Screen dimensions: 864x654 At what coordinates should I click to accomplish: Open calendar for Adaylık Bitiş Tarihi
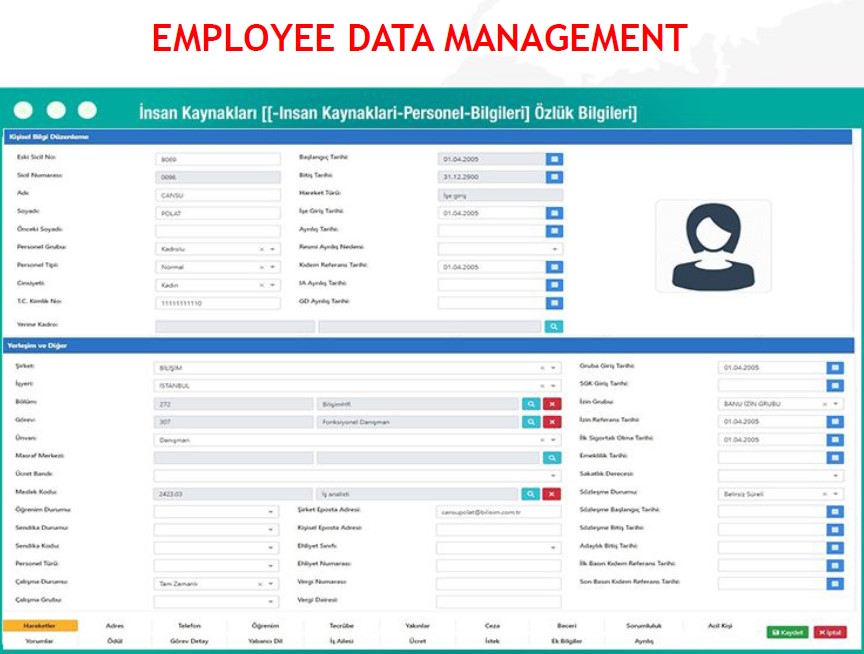(835, 548)
